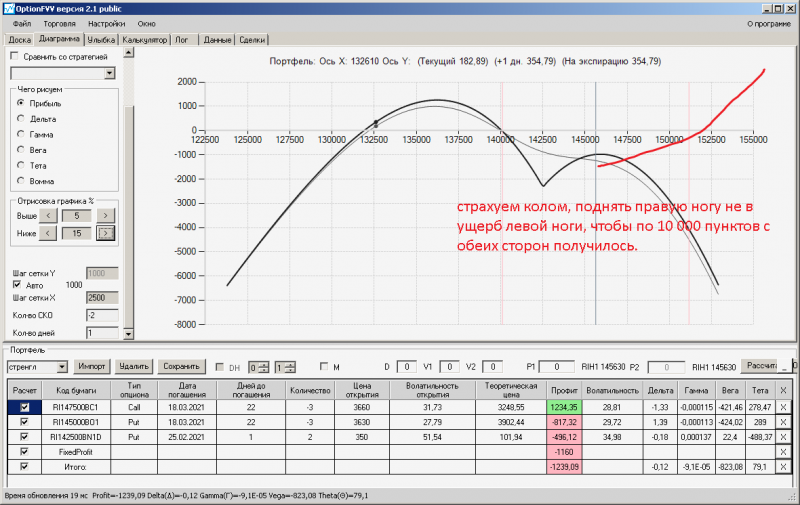Uncheck the Расчет box for Итого

click(24, 466)
